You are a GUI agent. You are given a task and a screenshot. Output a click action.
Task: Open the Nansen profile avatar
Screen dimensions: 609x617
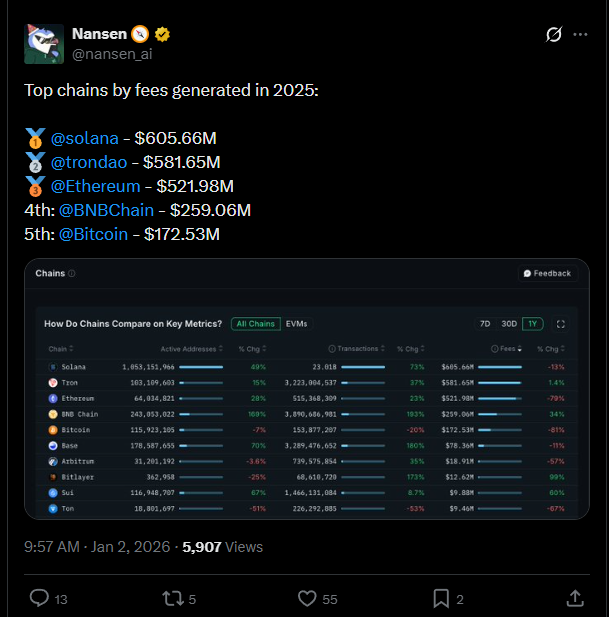[44, 45]
